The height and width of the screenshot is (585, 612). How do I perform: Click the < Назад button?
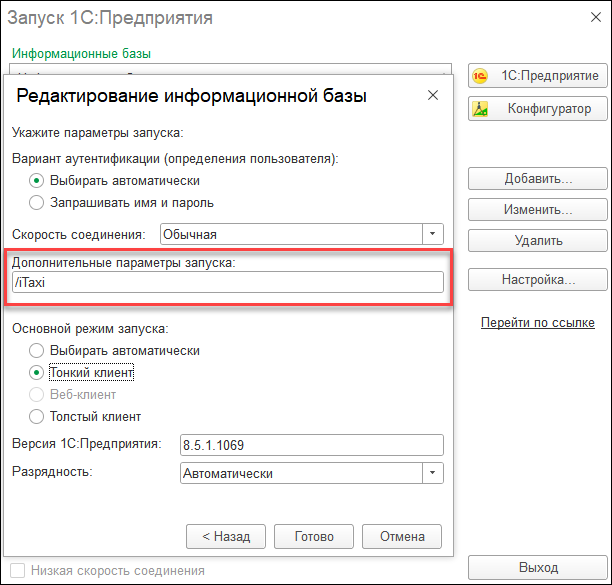click(x=226, y=537)
